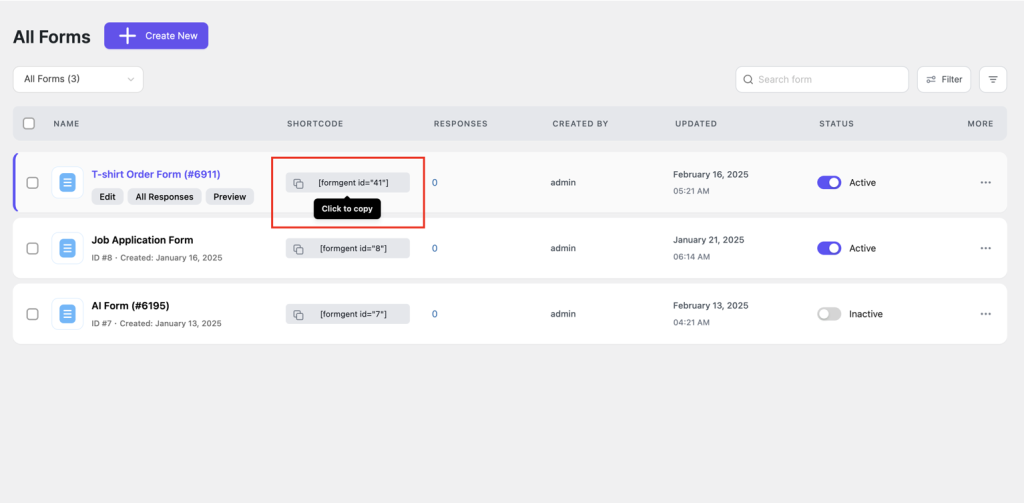Click 'ID #8 · Created: January 16, 2025' text
Viewport: 1024px width, 503px height.
pos(157,258)
